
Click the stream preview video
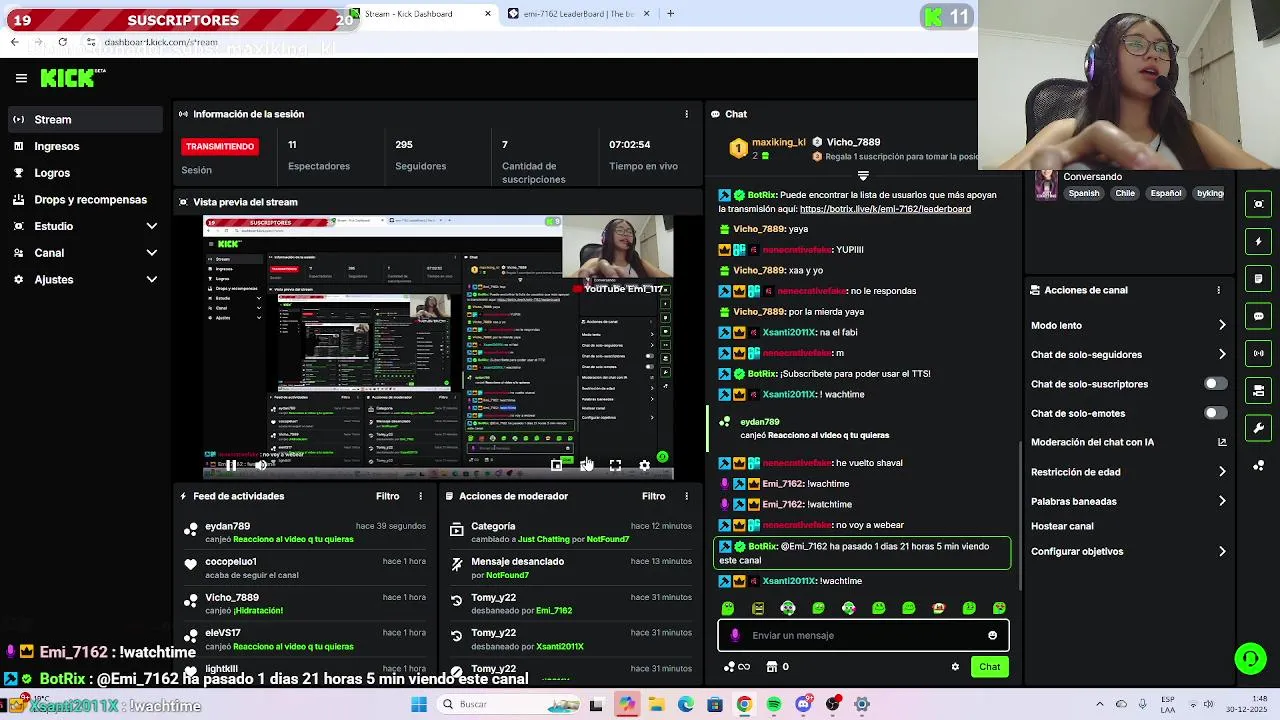point(438,347)
